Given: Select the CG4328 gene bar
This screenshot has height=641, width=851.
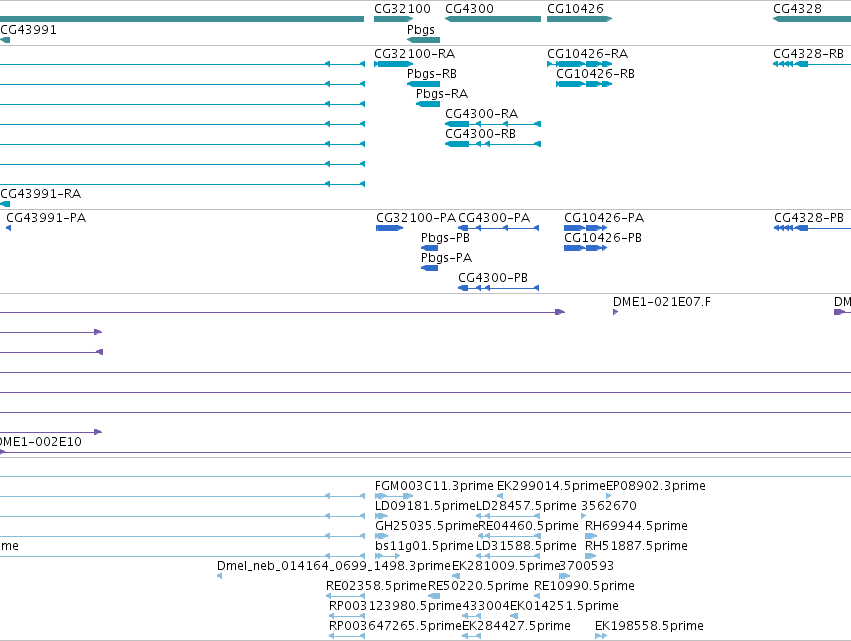Looking at the screenshot, I should tap(812, 19).
